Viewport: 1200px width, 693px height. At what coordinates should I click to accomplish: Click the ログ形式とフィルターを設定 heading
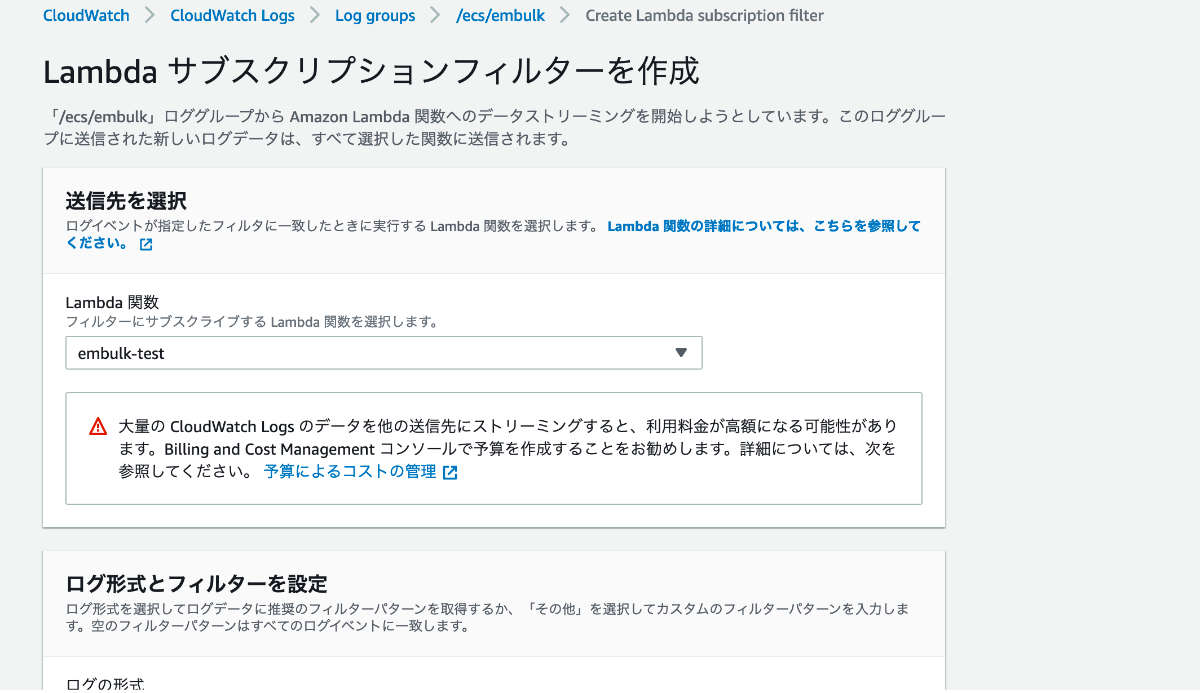(196, 583)
